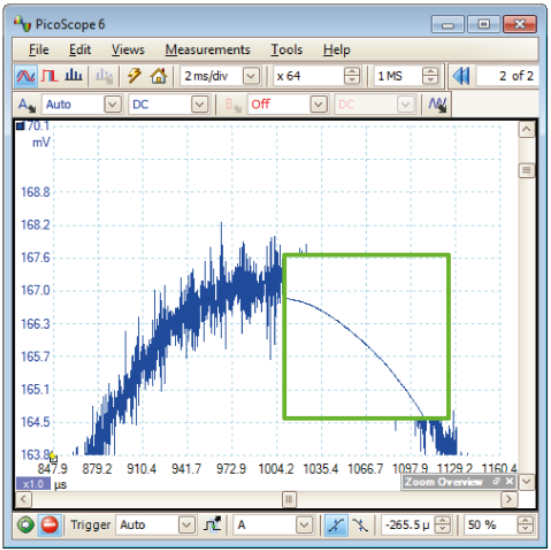Select Persistence mode square wave icon

(49, 76)
